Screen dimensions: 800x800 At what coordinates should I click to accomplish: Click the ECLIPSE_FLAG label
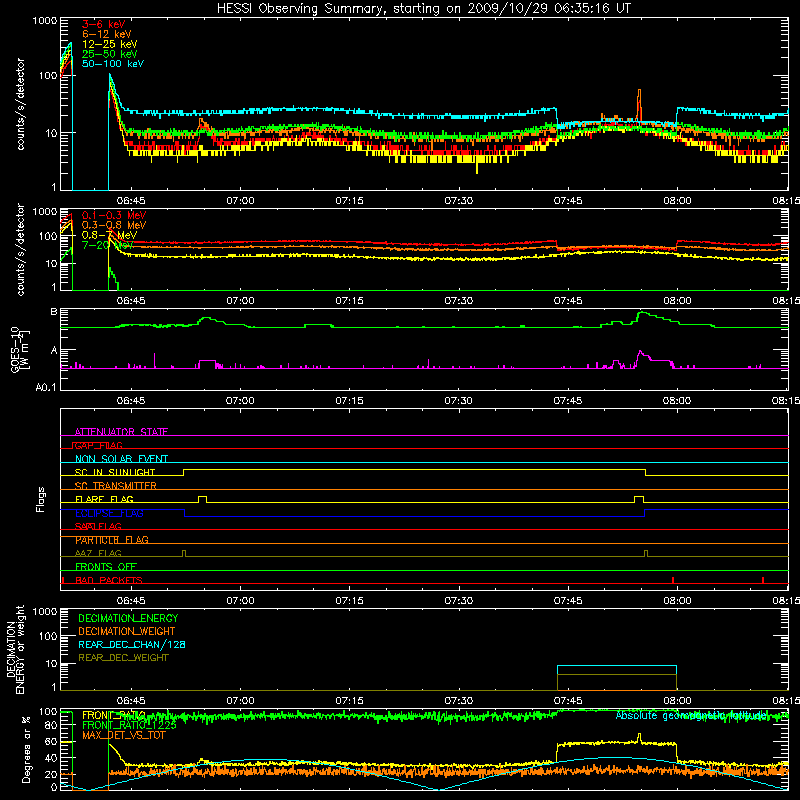pyautogui.click(x=109, y=513)
